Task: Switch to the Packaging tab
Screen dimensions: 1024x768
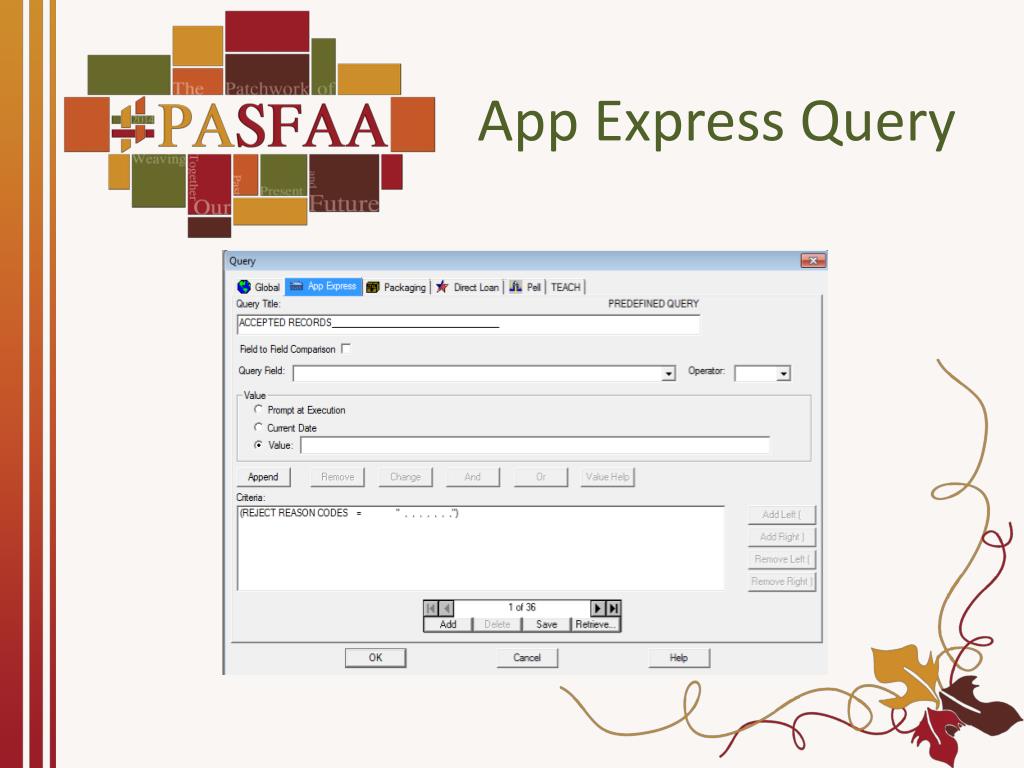Action: [396, 287]
